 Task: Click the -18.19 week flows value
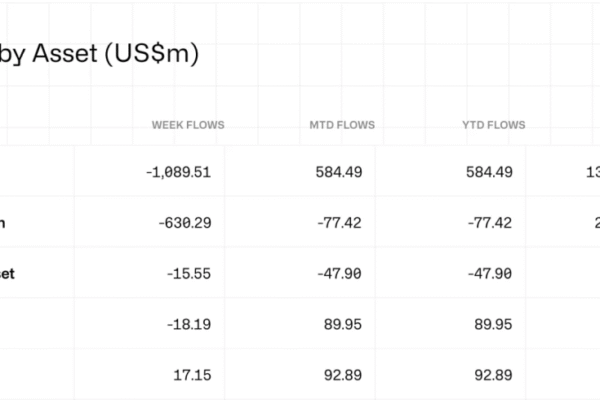(x=190, y=324)
